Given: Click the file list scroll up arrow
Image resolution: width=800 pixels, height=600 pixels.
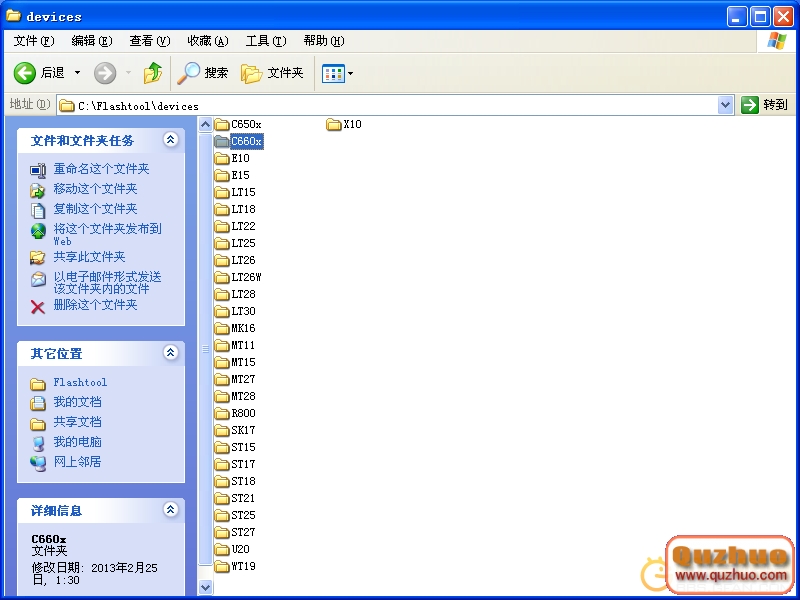Looking at the screenshot, I should pos(205,124).
